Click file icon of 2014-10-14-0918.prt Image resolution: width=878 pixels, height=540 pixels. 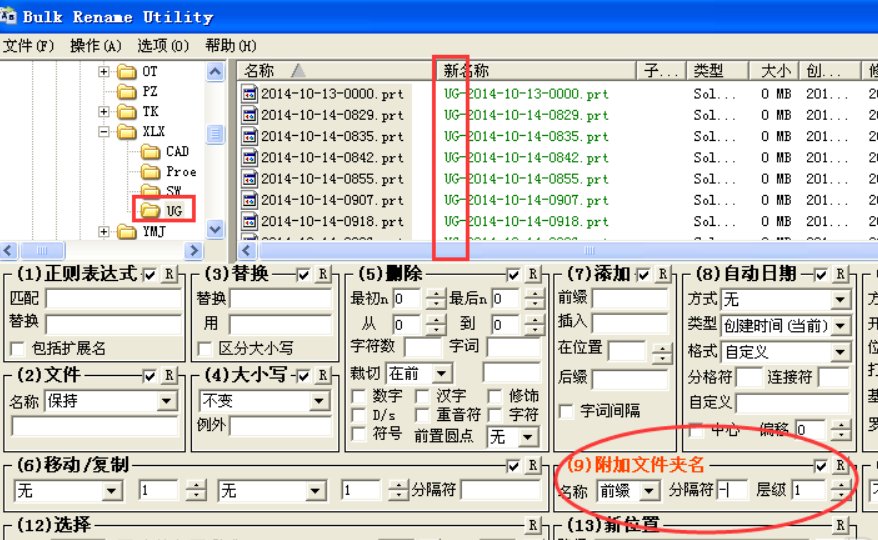249,221
